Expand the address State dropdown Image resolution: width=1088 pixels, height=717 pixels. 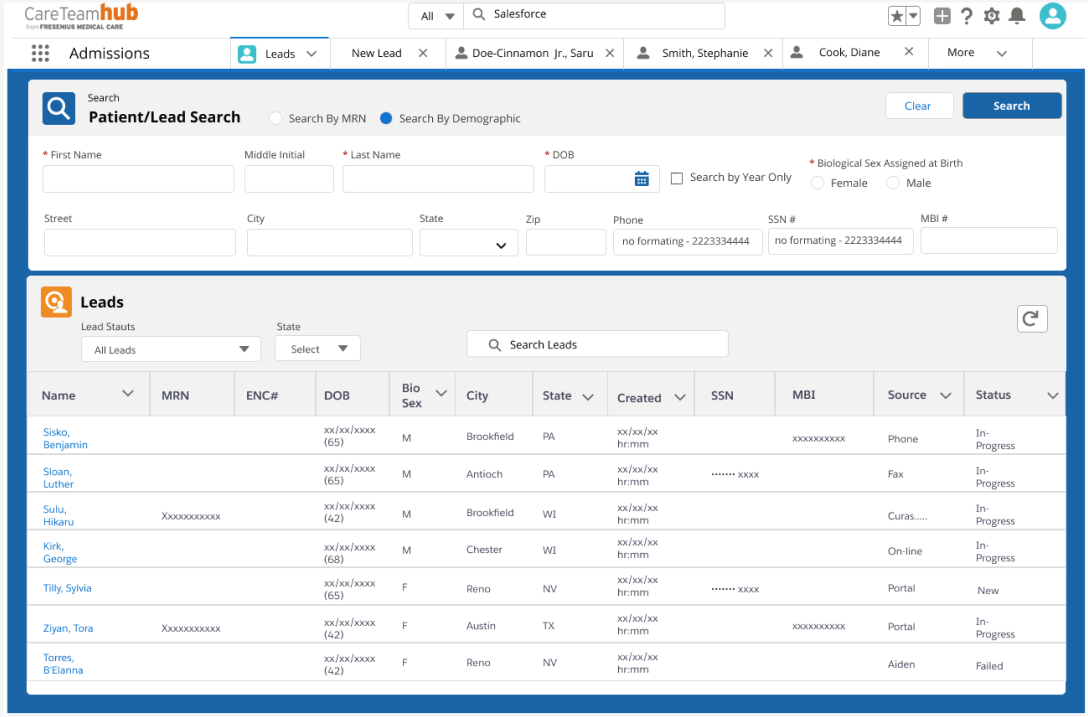[x=469, y=244]
